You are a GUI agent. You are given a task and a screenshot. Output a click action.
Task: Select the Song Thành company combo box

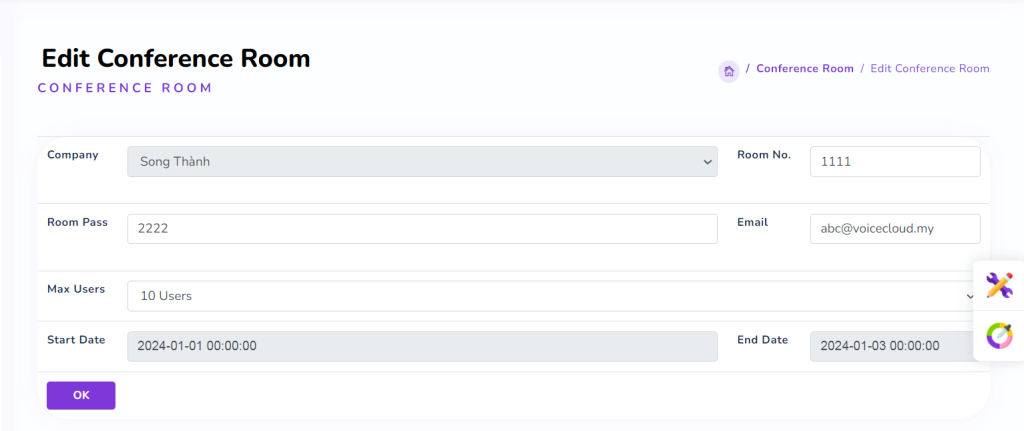(420, 162)
